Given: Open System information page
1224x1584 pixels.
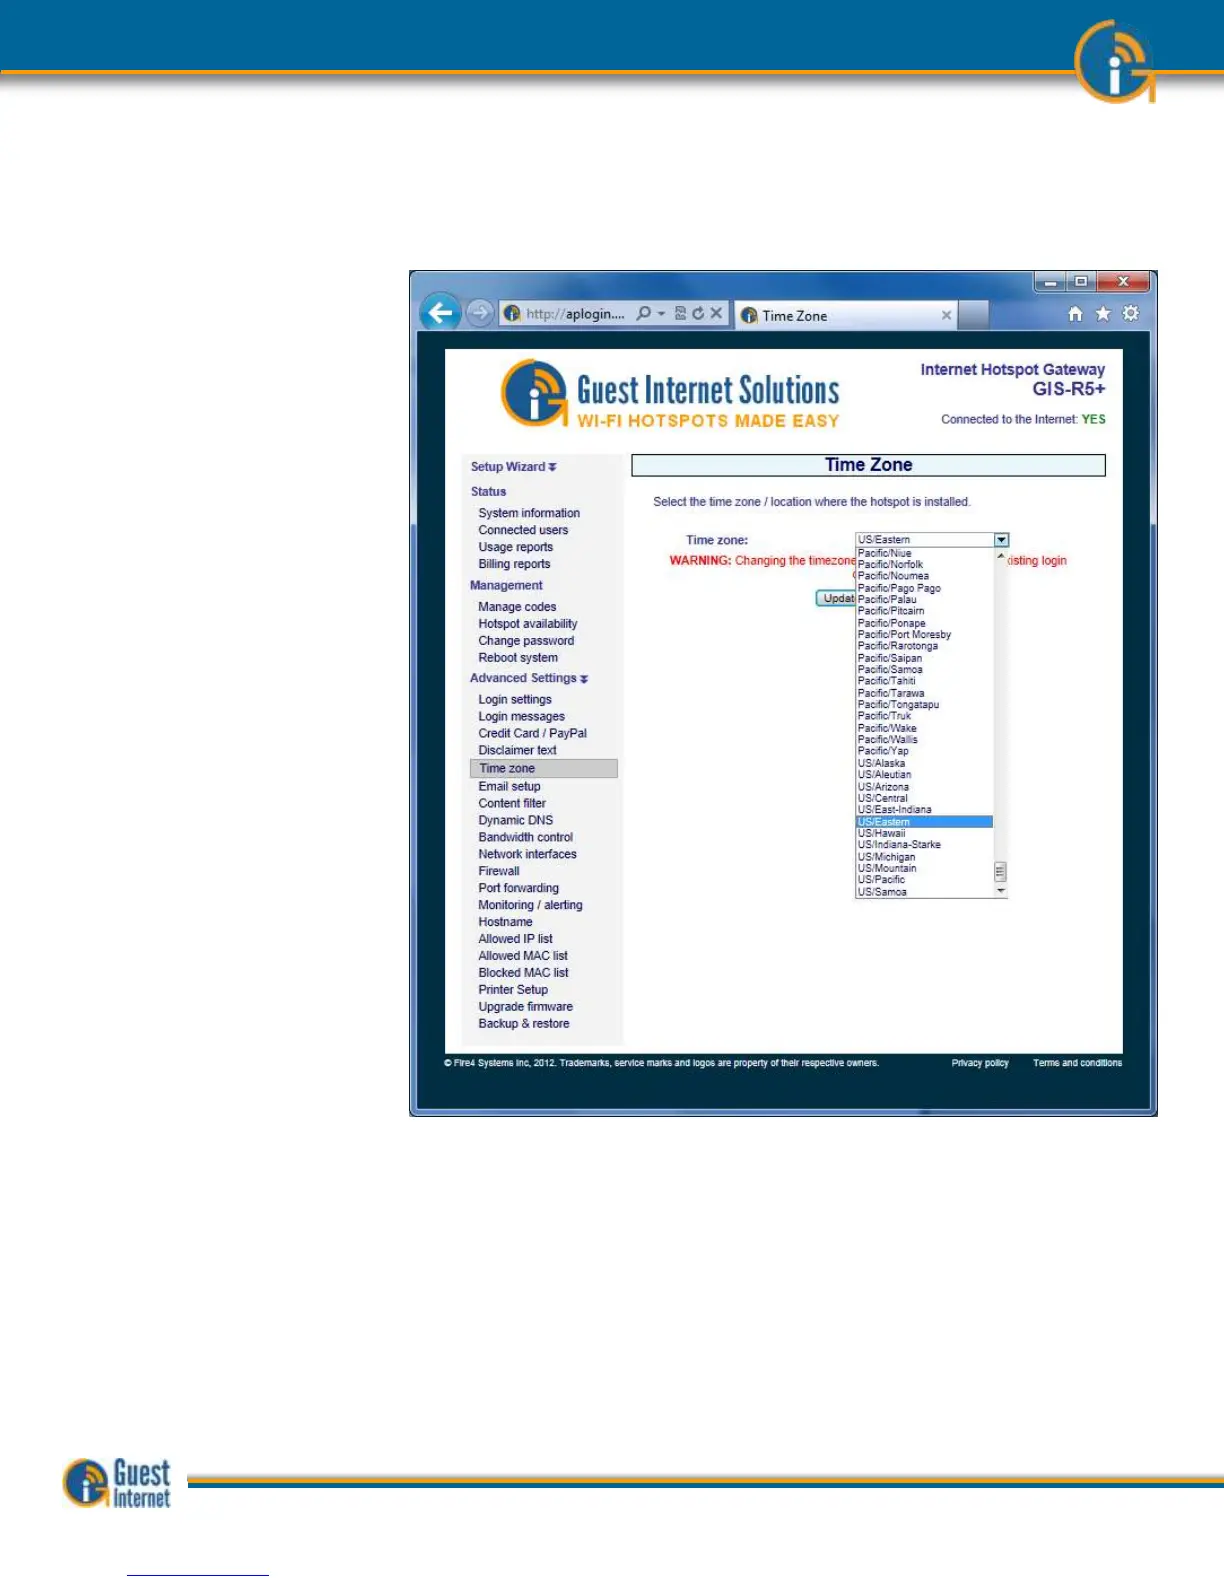Looking at the screenshot, I should point(529,513).
